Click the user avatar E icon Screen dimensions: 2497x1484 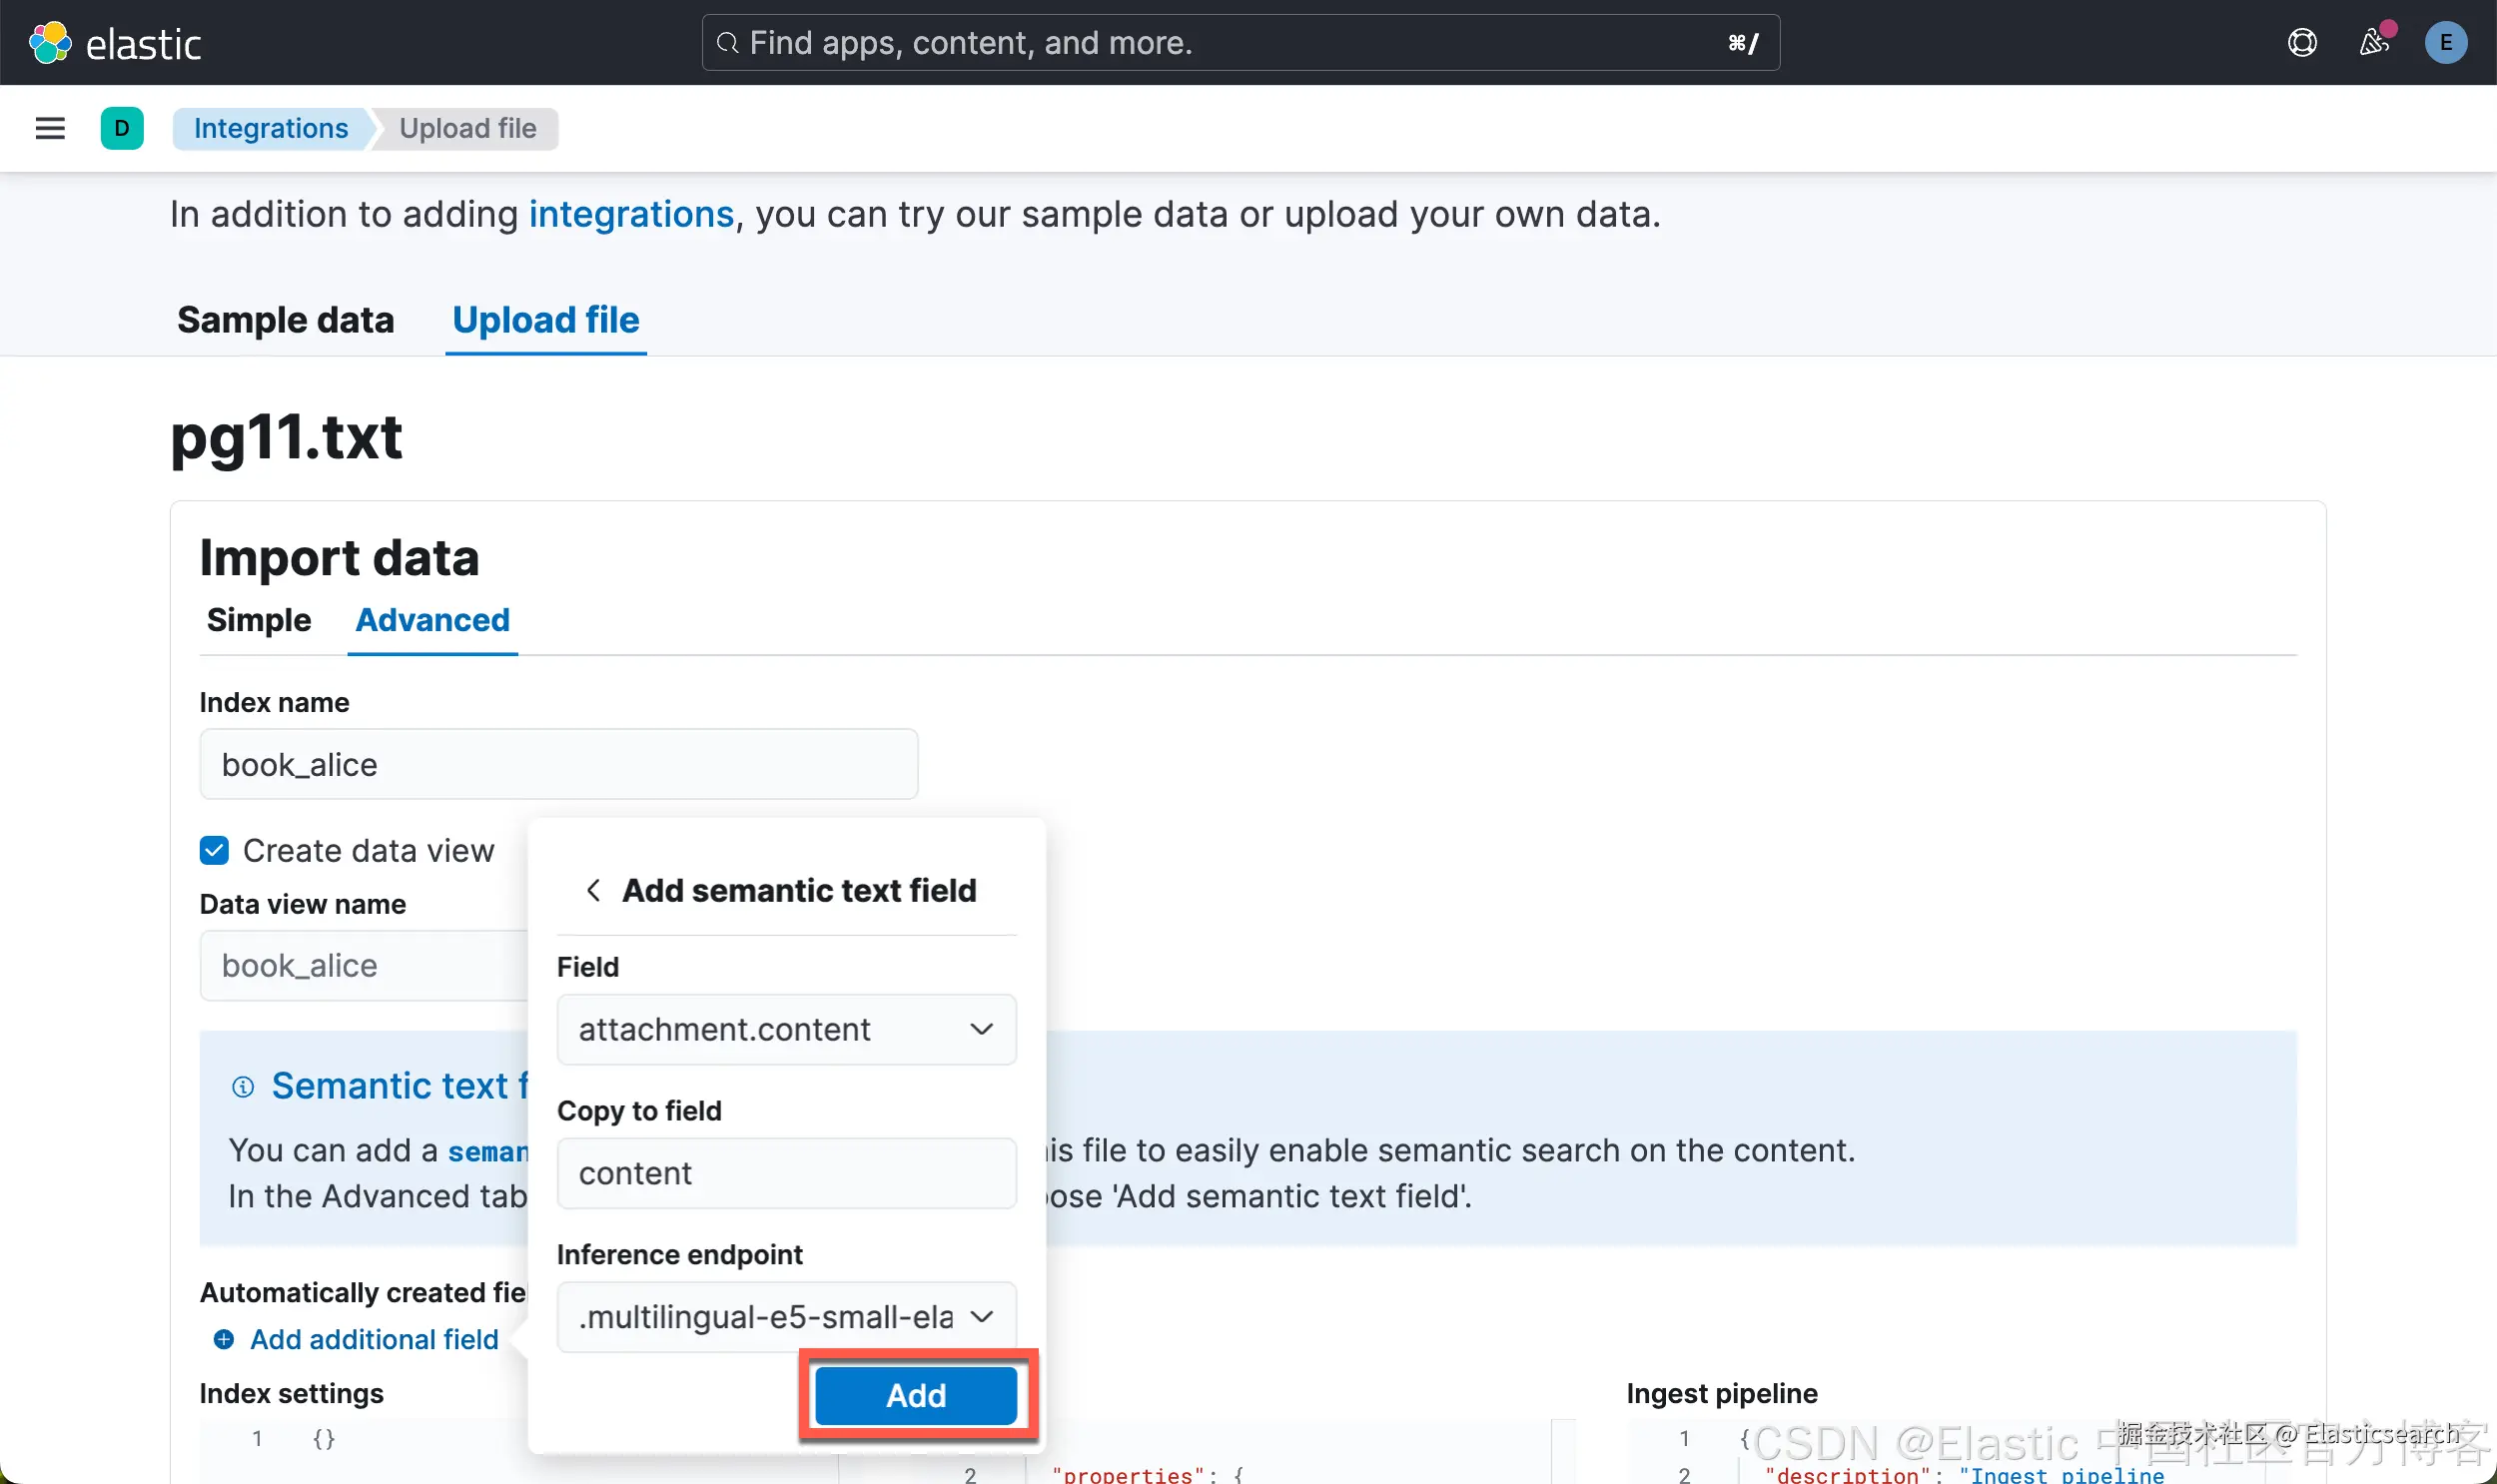click(x=2445, y=43)
